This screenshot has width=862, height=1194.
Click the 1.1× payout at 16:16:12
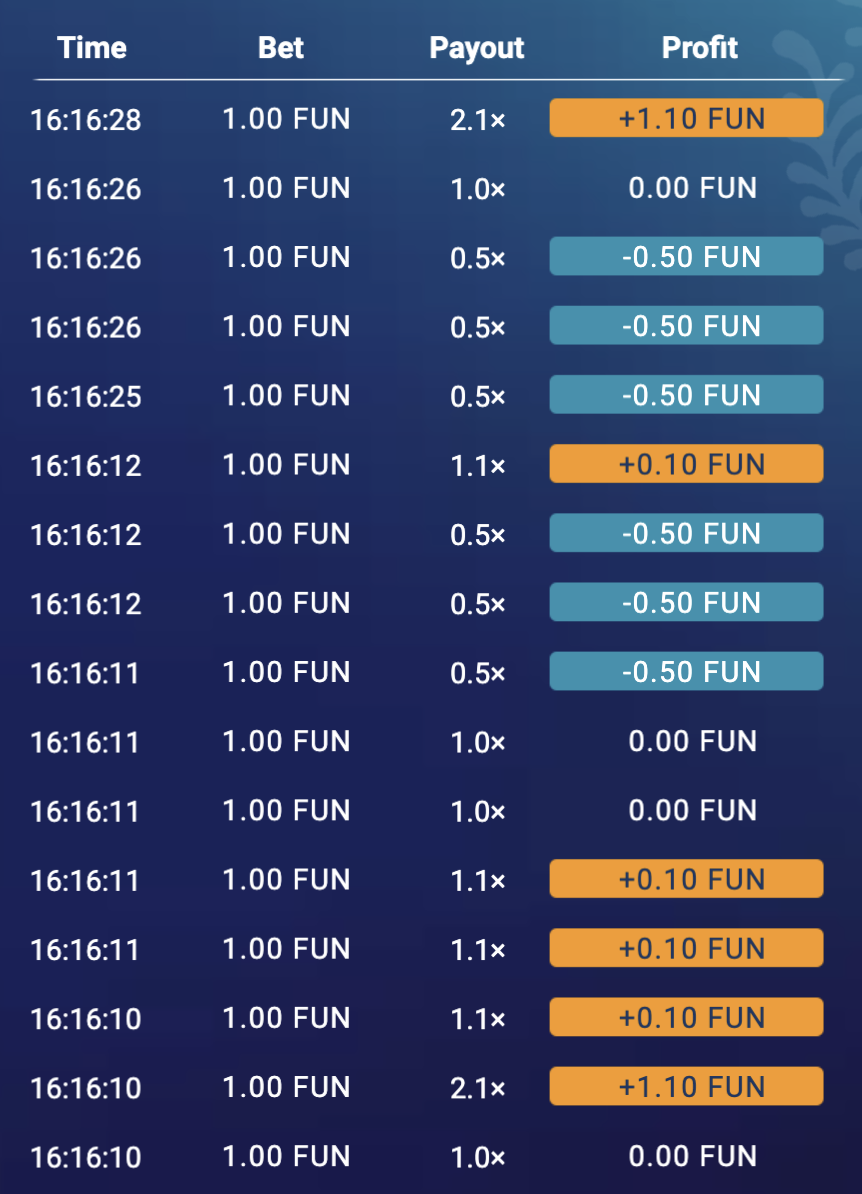point(477,465)
